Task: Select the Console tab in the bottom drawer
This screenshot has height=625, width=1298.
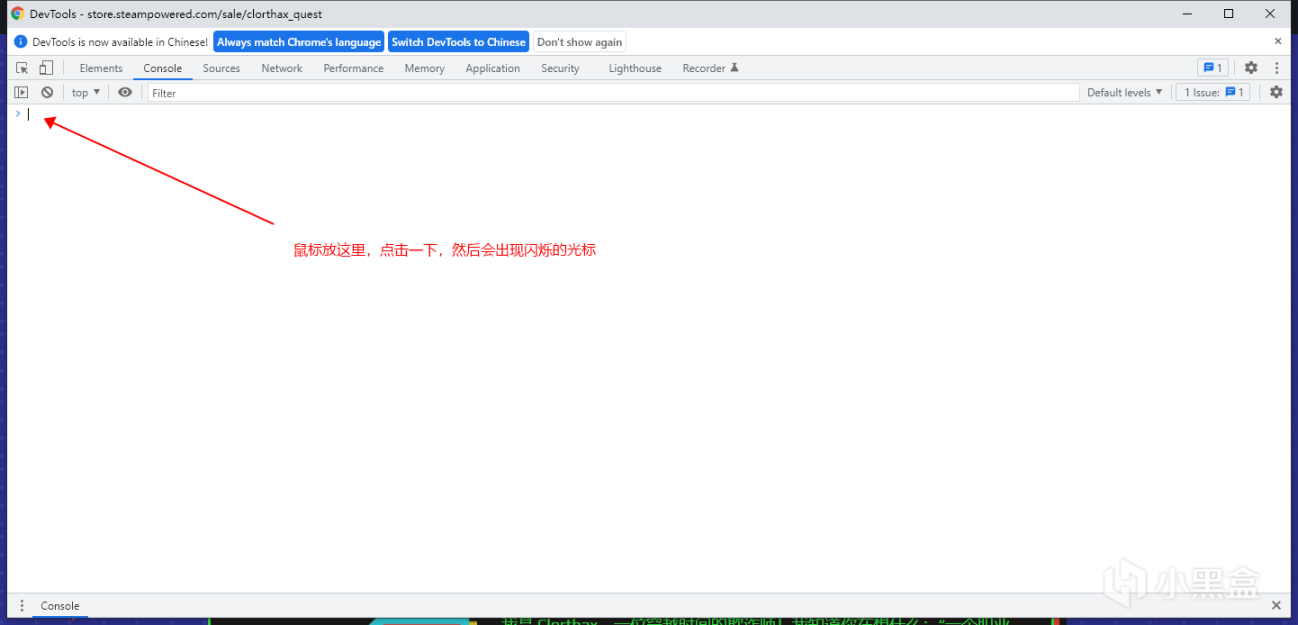Action: [60, 606]
